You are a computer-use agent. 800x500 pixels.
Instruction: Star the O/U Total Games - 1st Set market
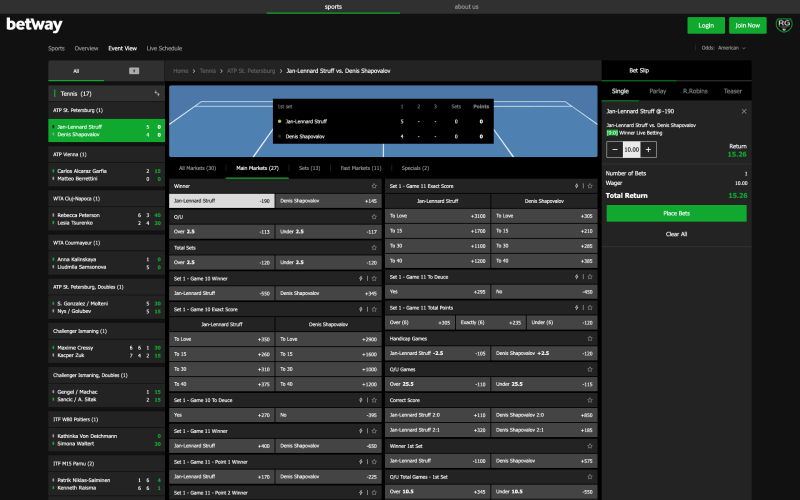pos(590,477)
